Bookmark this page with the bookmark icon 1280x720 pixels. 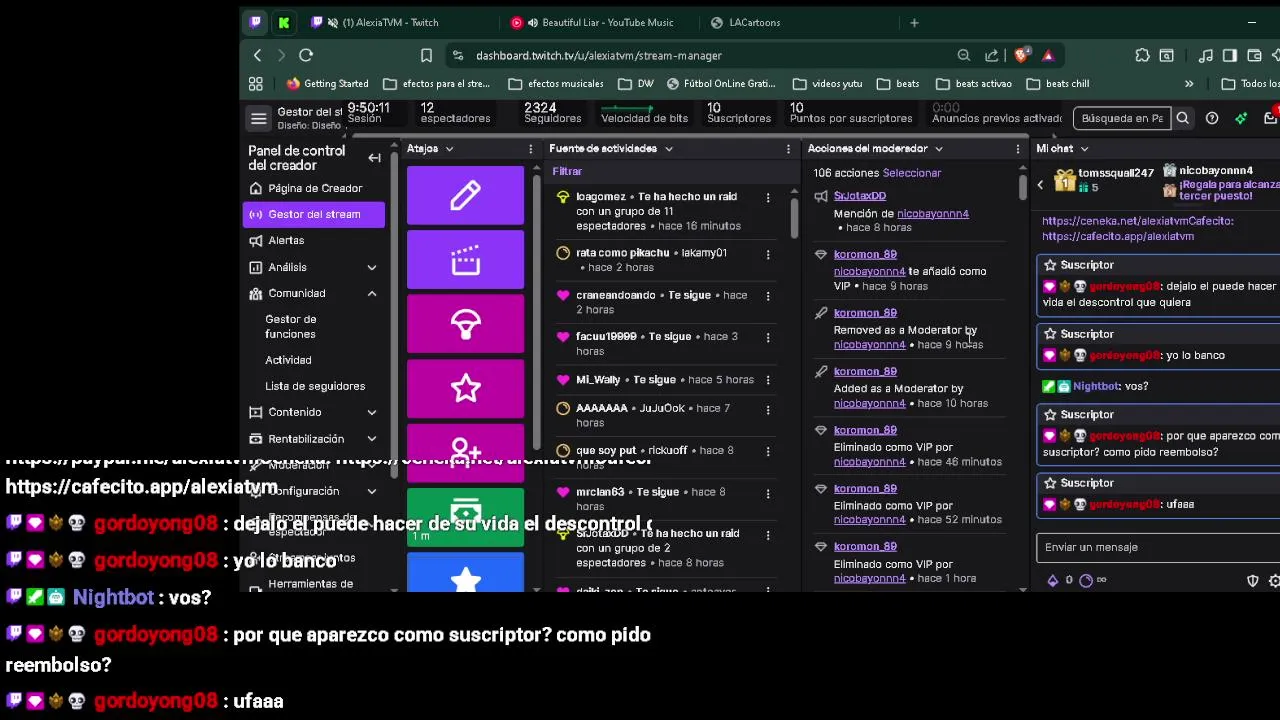click(426, 55)
